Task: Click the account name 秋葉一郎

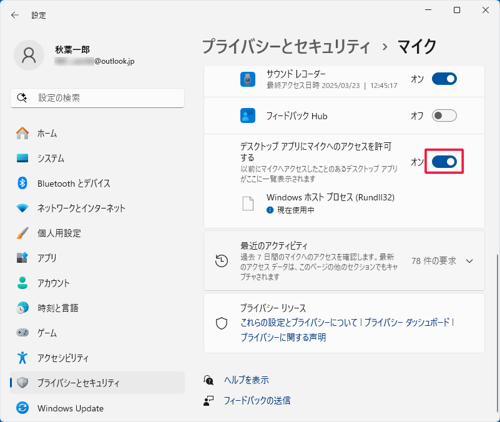Action: coord(72,50)
